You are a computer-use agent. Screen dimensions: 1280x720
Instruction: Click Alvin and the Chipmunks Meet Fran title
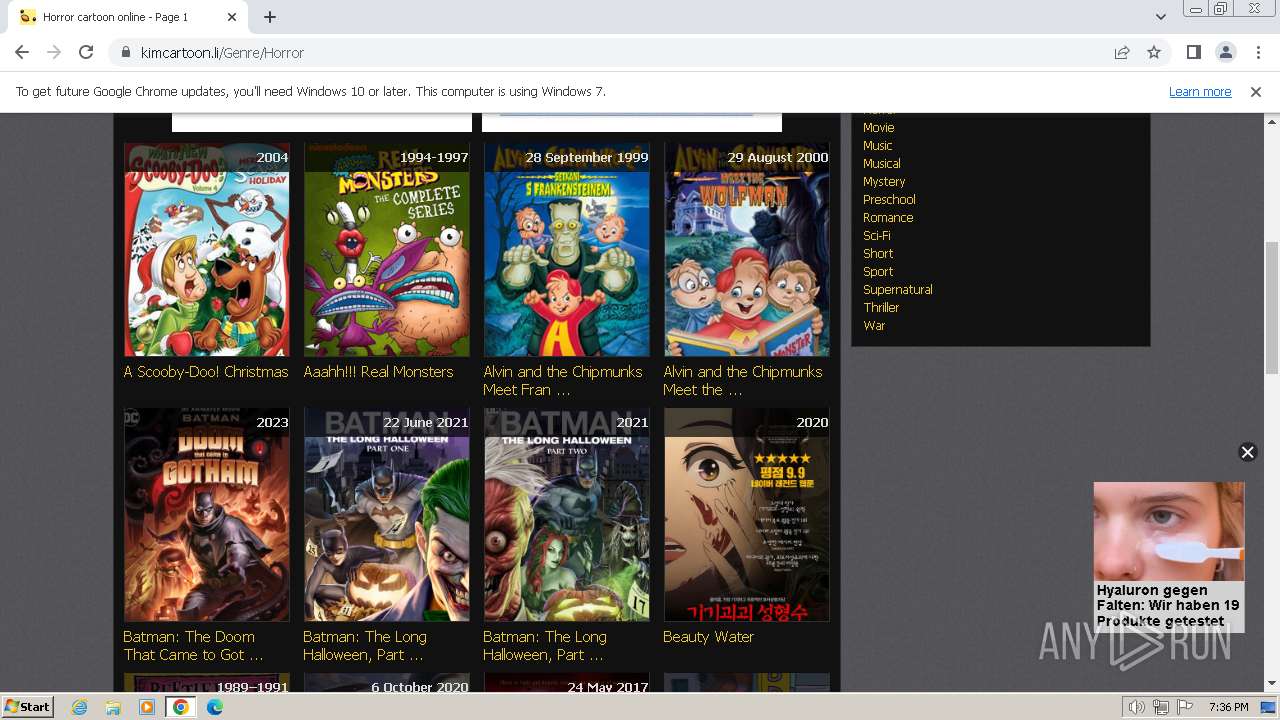(x=563, y=380)
